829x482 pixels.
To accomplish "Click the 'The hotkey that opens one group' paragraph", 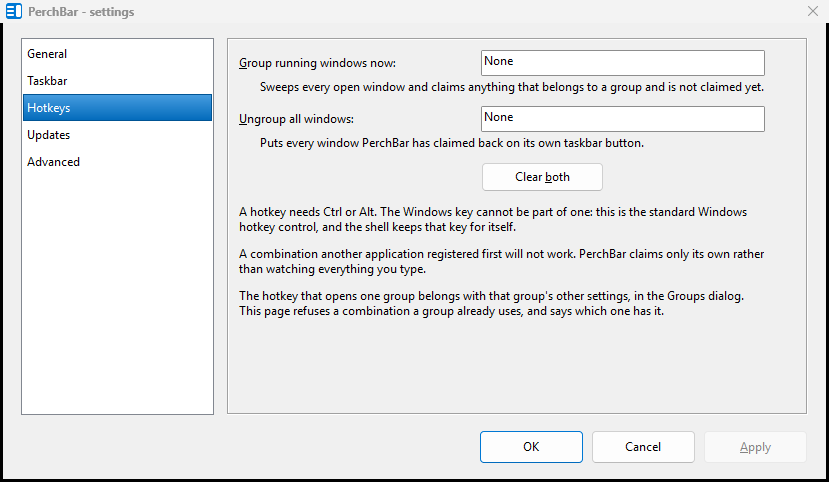I will pyautogui.click(x=491, y=303).
